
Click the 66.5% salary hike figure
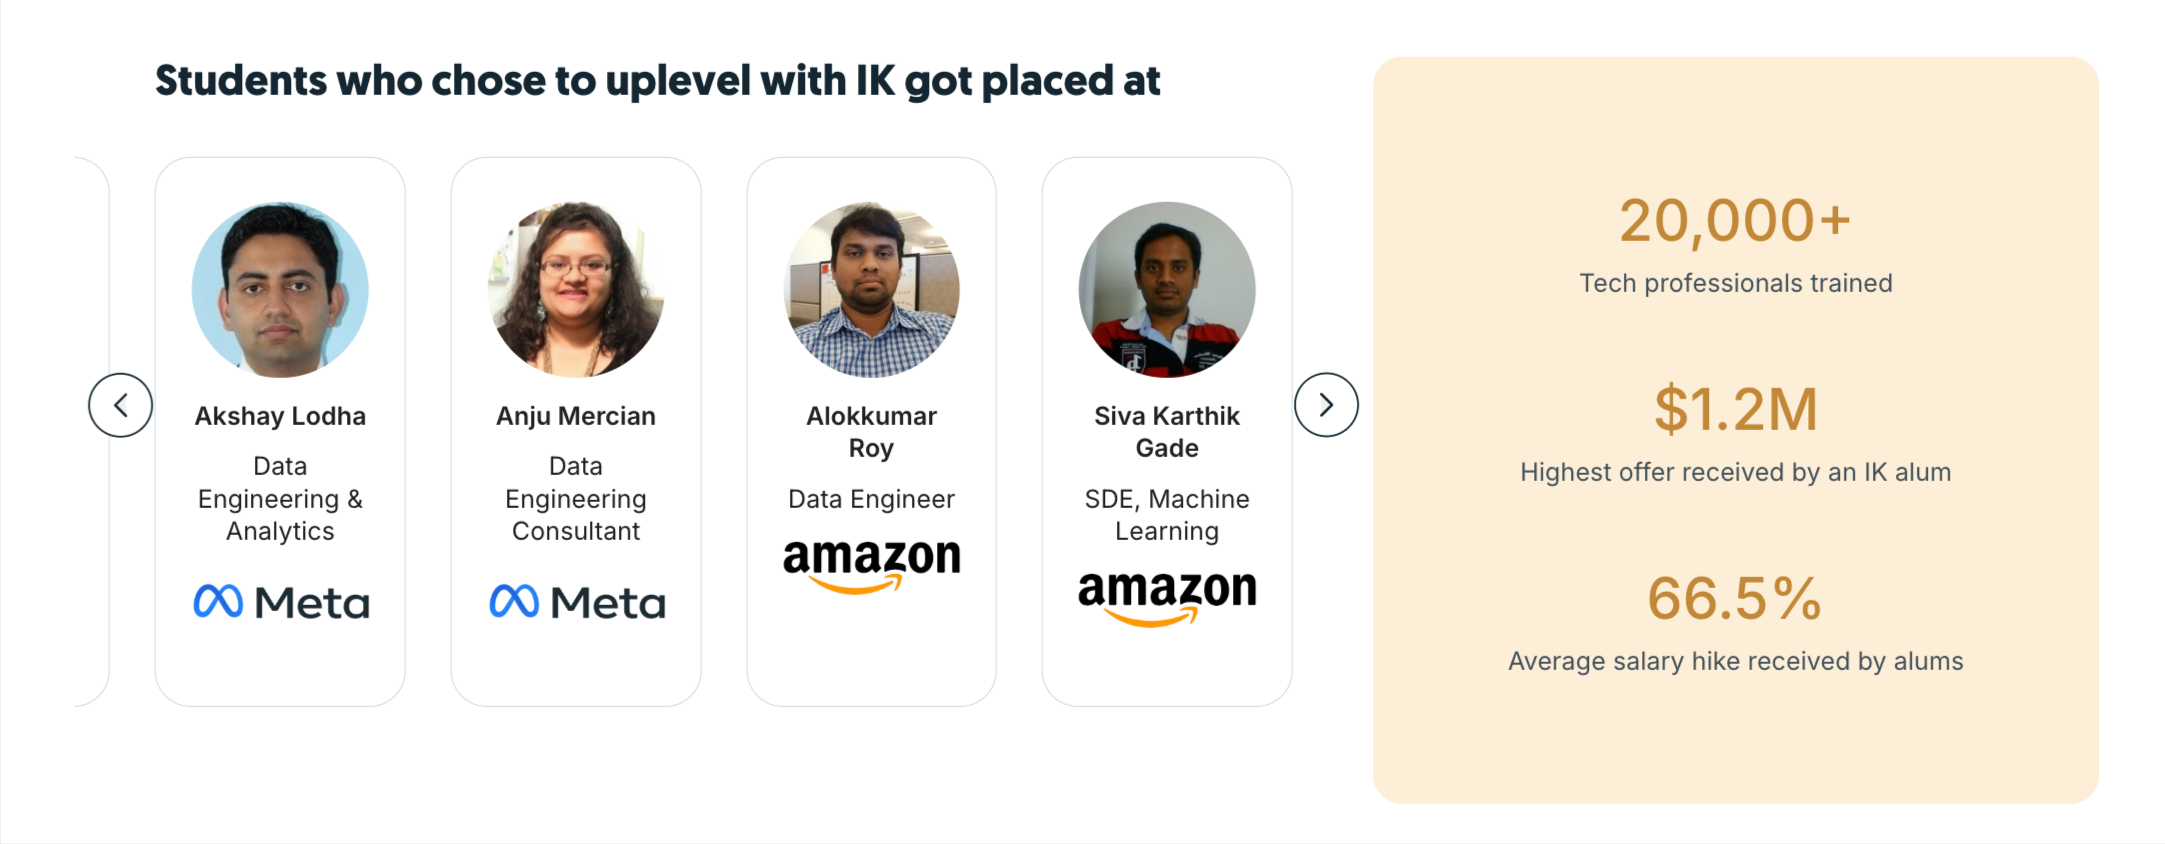1735,599
